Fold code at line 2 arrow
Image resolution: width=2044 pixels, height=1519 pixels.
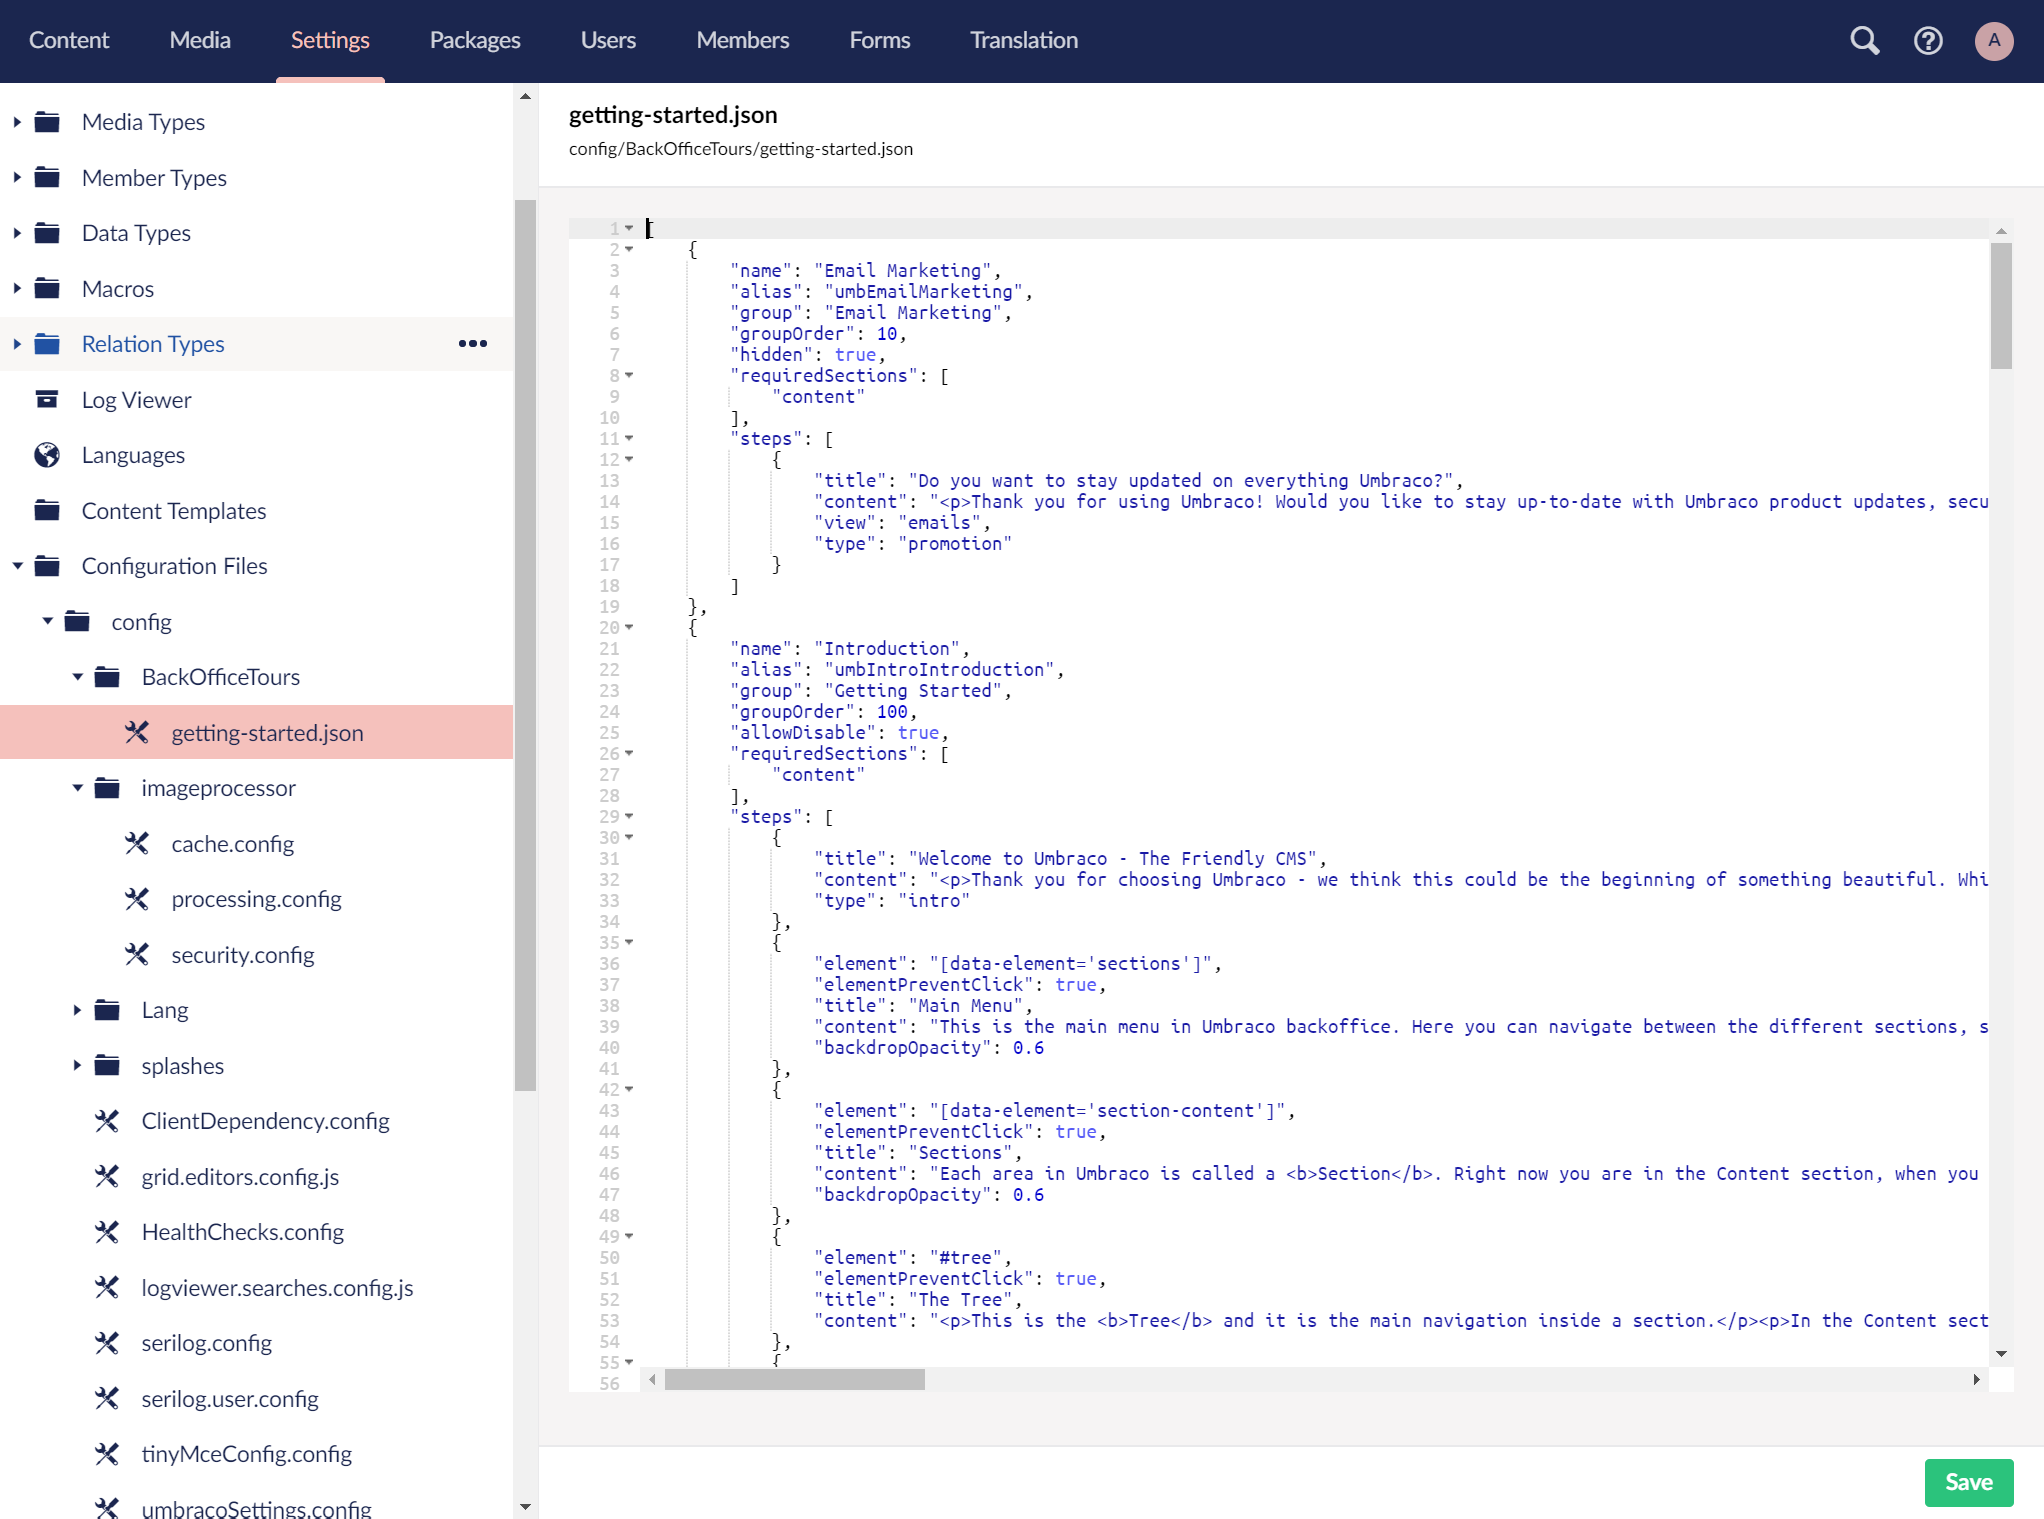[x=629, y=250]
